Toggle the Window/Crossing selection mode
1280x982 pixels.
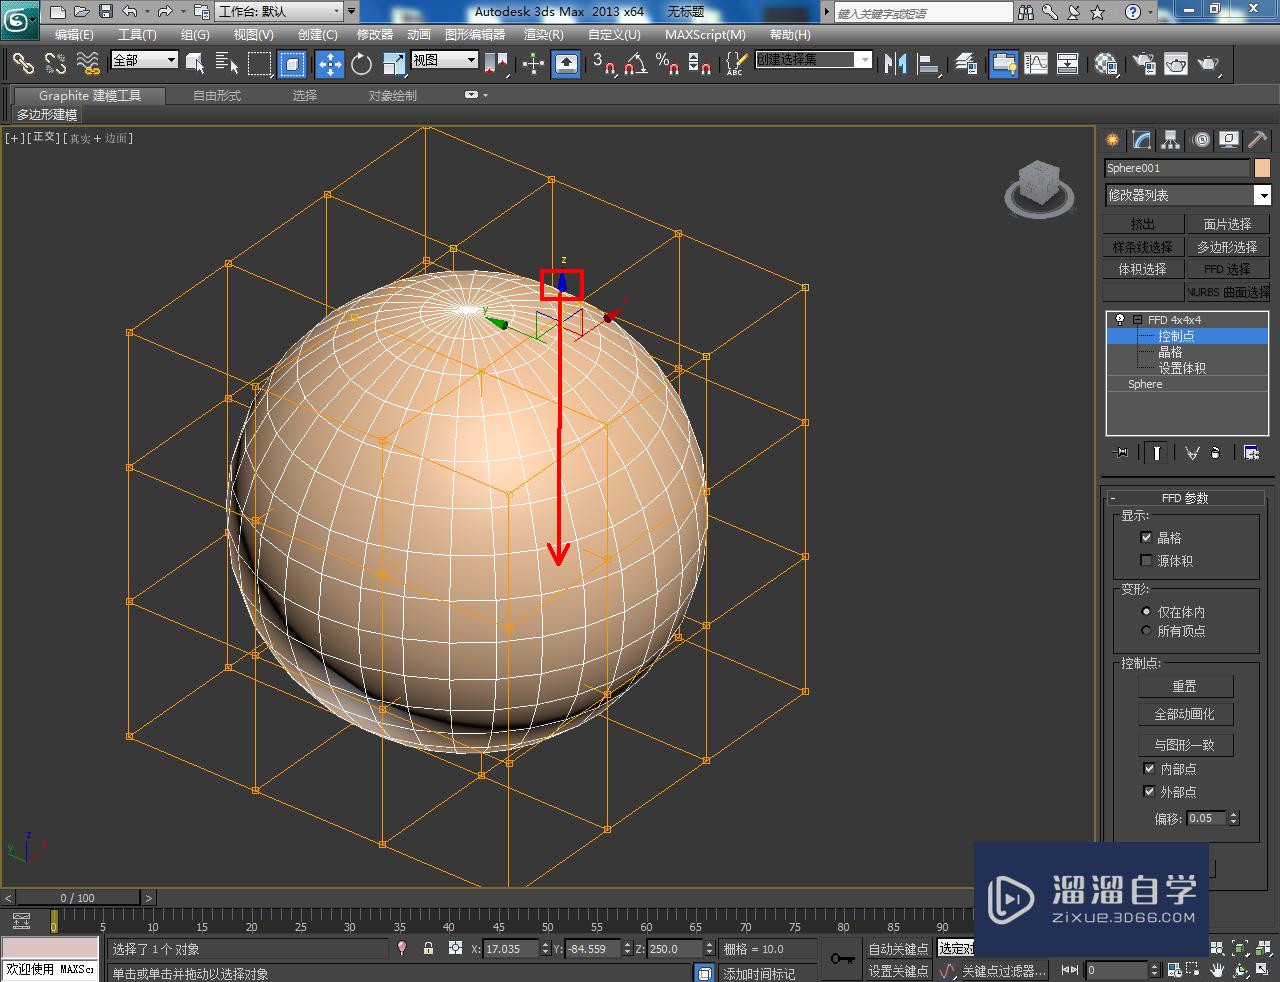[x=291, y=64]
